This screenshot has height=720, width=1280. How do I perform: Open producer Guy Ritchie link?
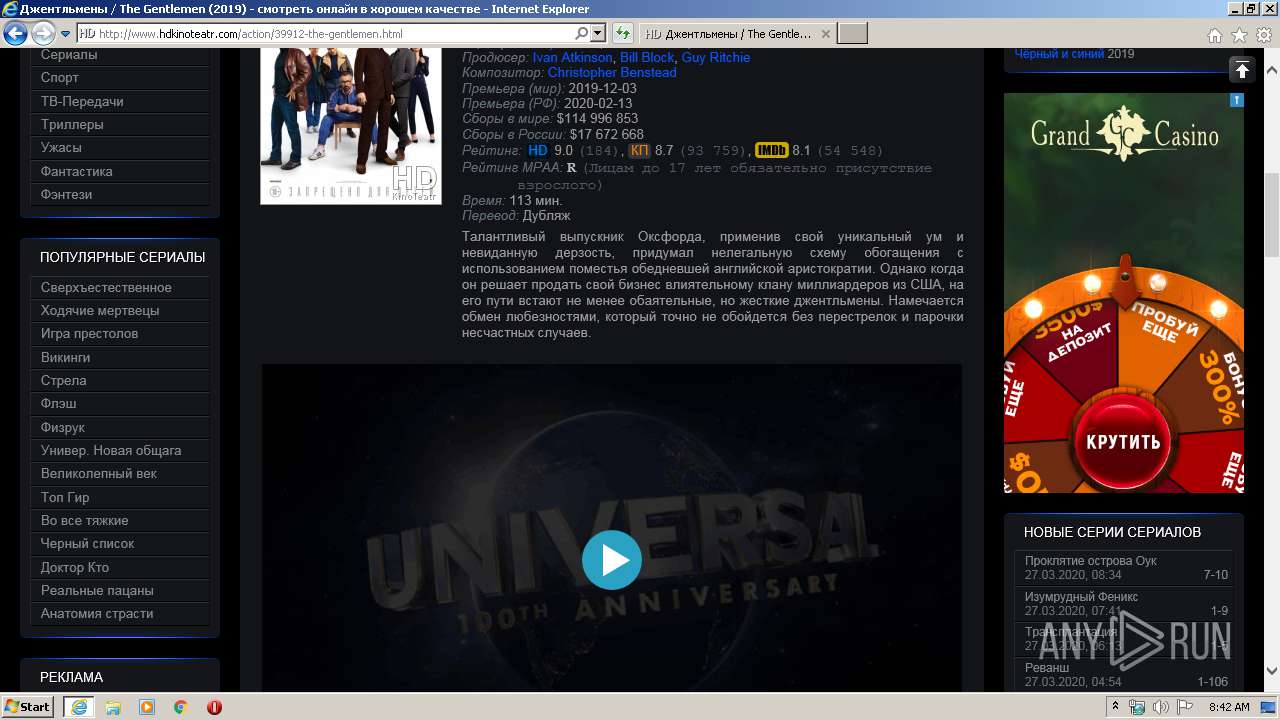tap(715, 57)
